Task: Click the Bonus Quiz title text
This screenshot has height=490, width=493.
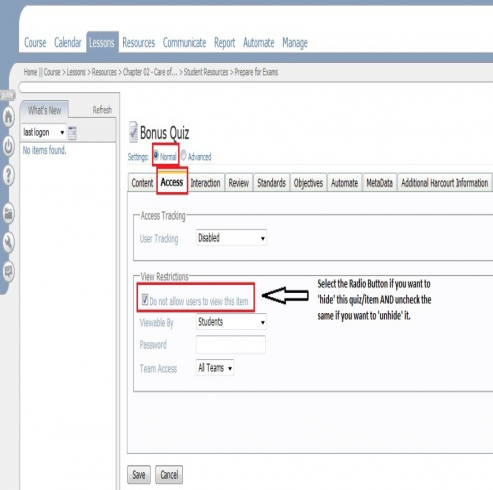Action: (165, 133)
